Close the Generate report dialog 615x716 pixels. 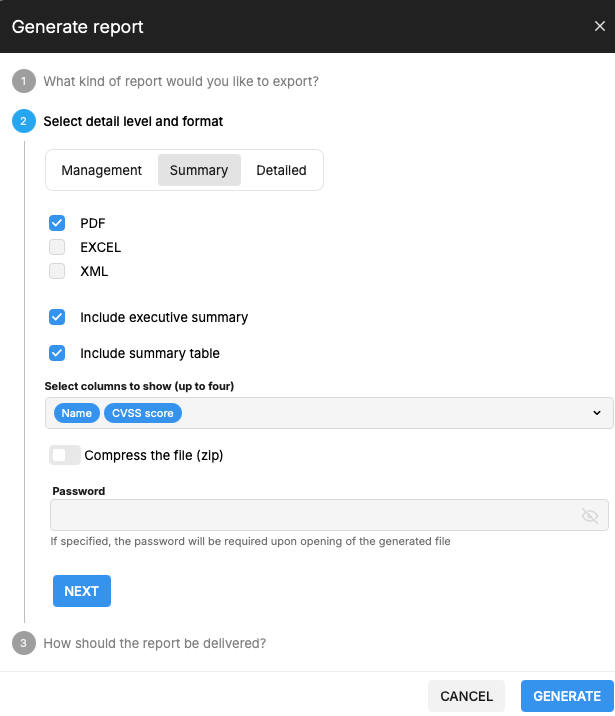[599, 27]
